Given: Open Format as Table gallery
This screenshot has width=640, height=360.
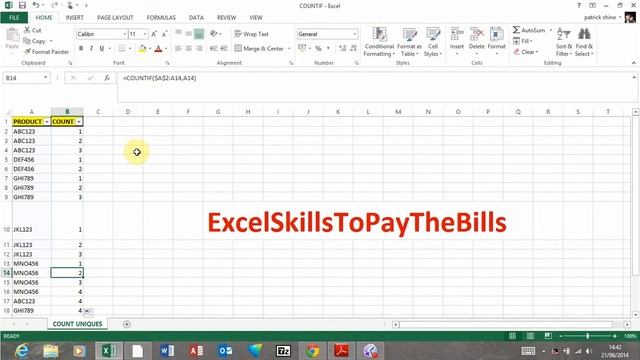Looking at the screenshot, I should [409, 42].
